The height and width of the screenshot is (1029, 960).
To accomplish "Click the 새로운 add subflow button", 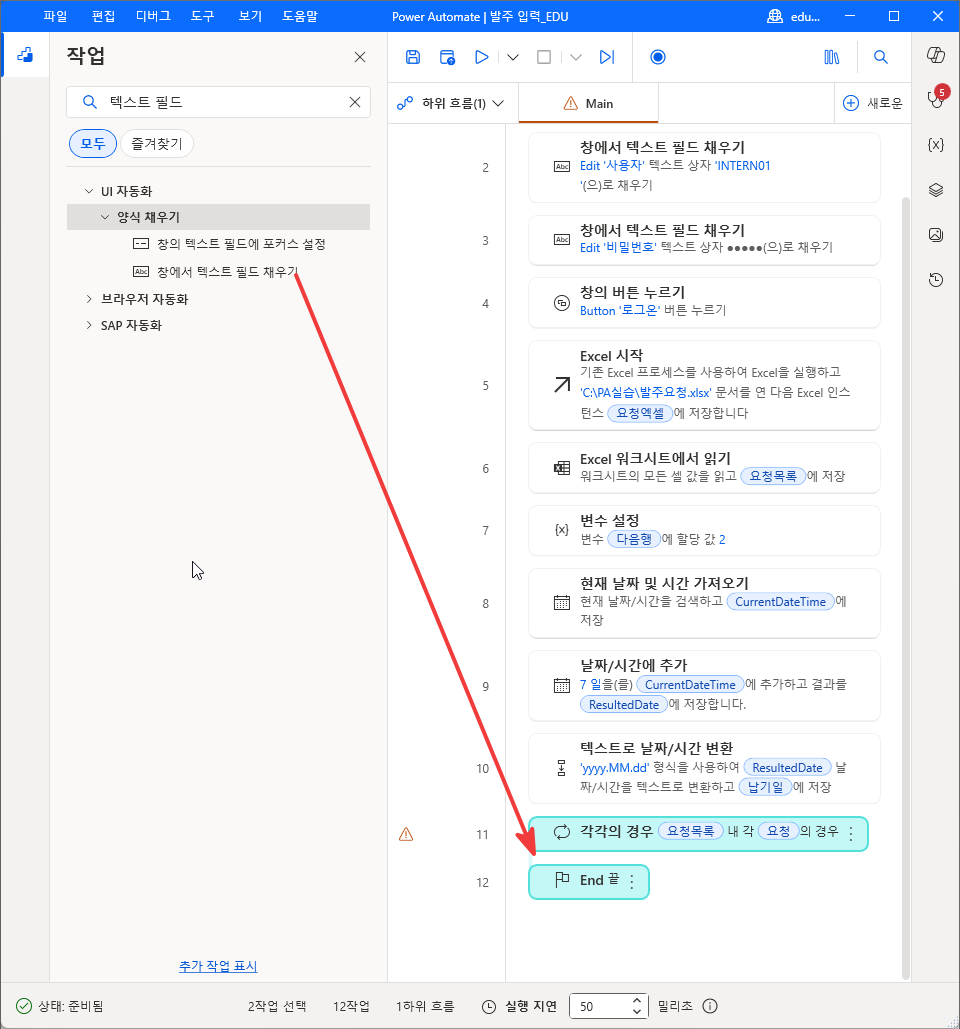I will pos(873,103).
